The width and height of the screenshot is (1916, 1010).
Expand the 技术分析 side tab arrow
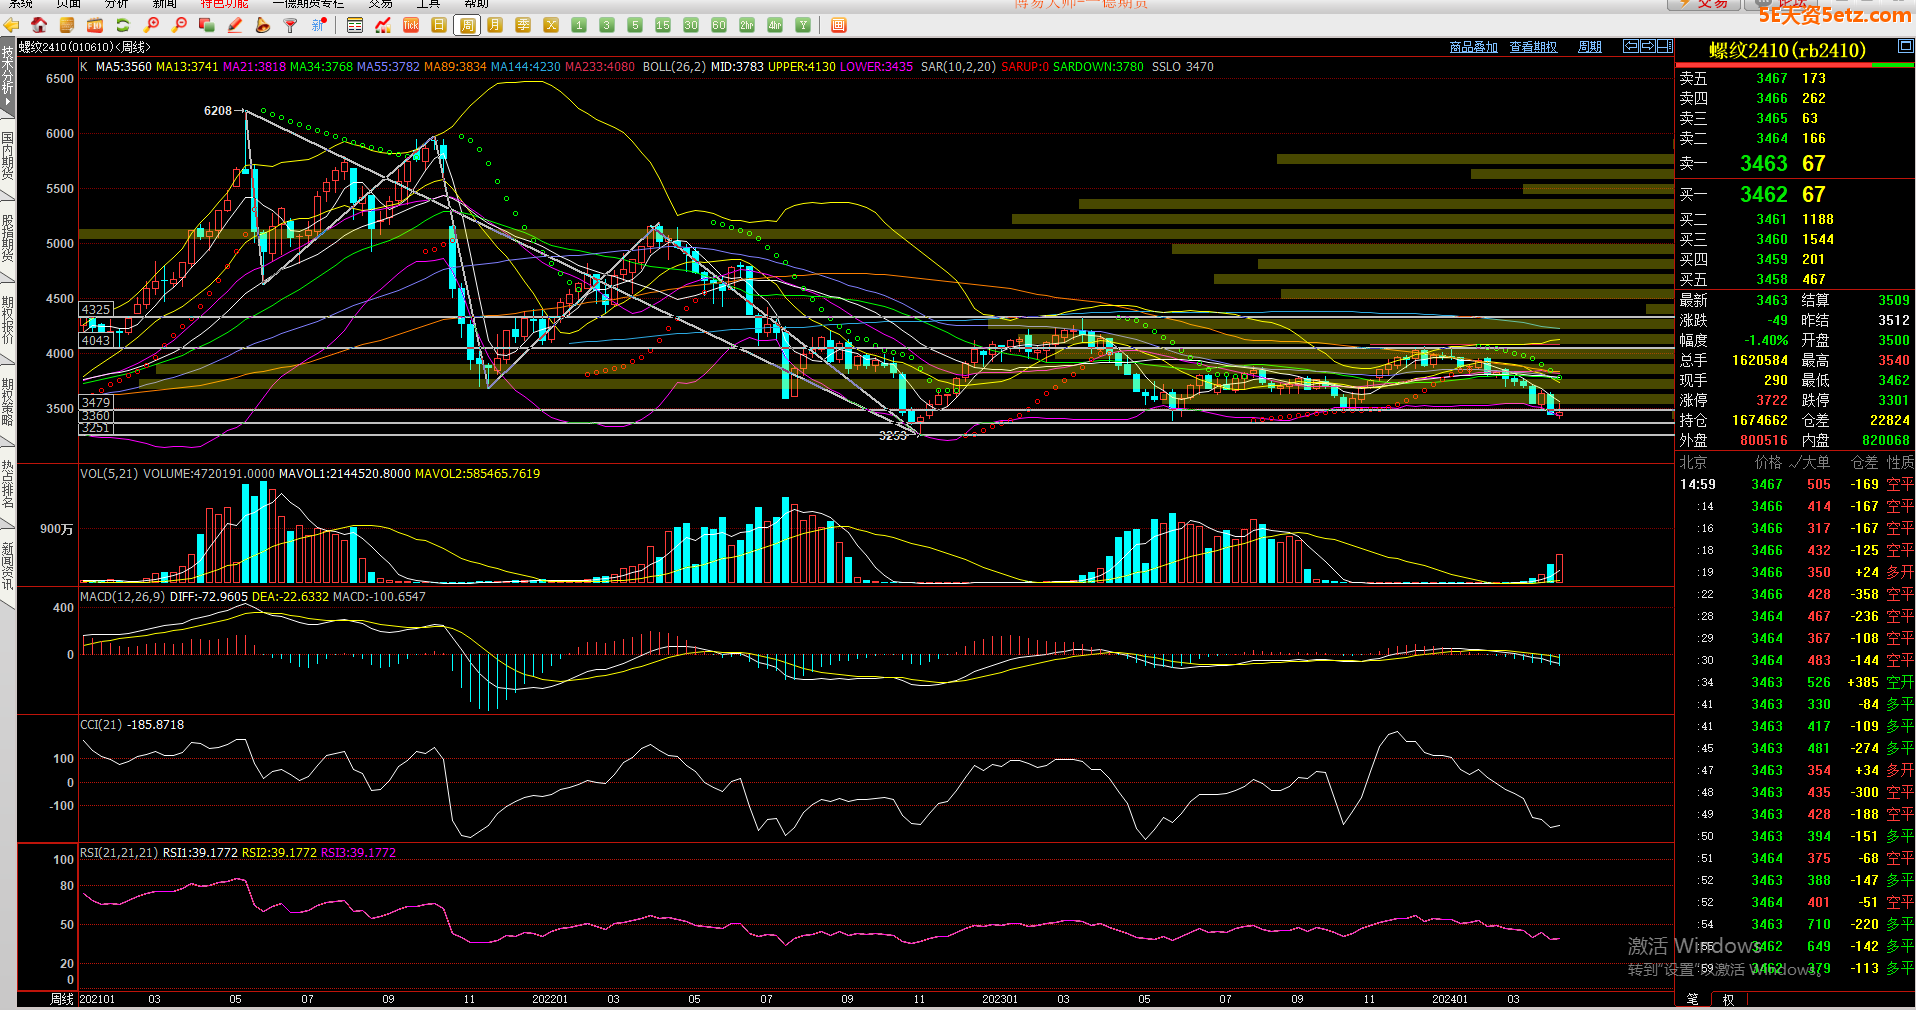[x=7, y=101]
